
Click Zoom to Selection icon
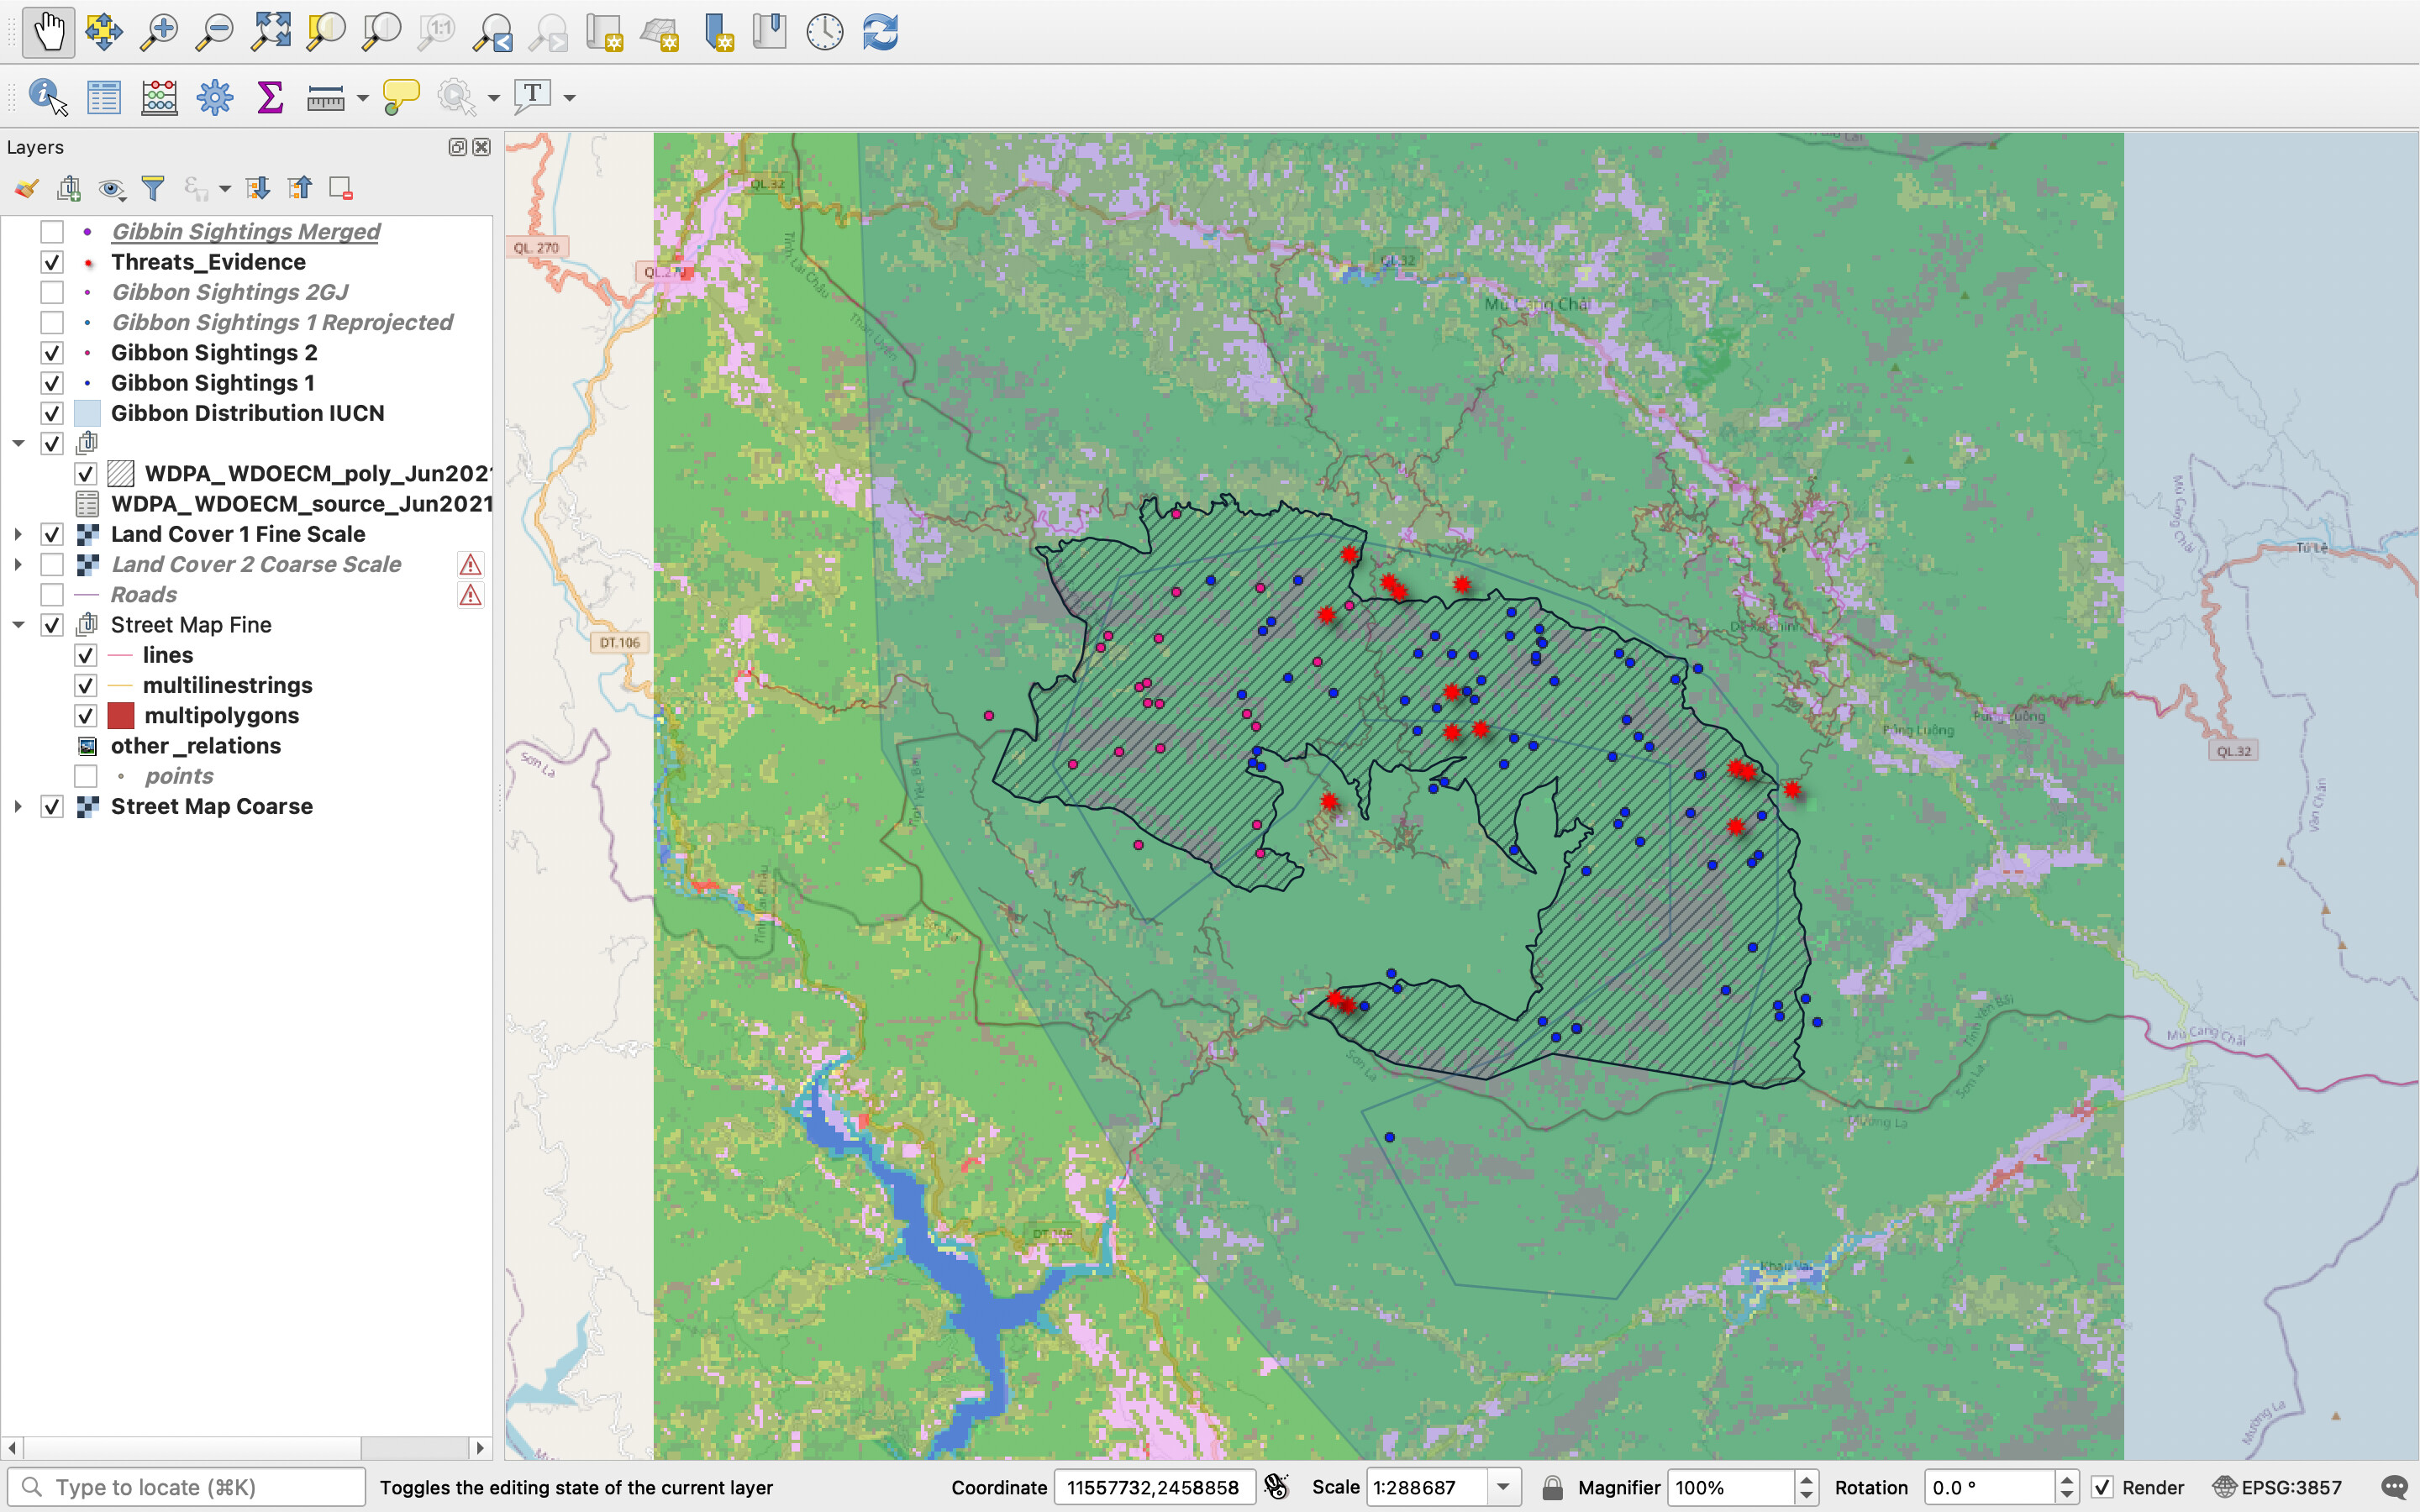[326, 32]
